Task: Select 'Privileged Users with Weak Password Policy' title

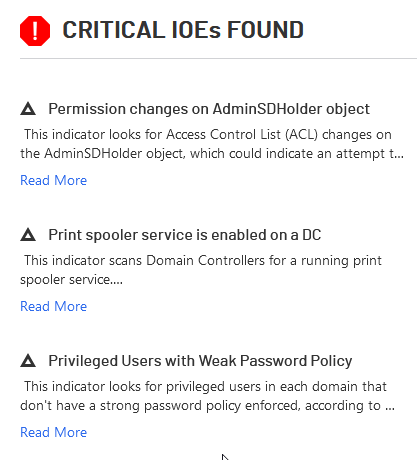Action: (200, 361)
